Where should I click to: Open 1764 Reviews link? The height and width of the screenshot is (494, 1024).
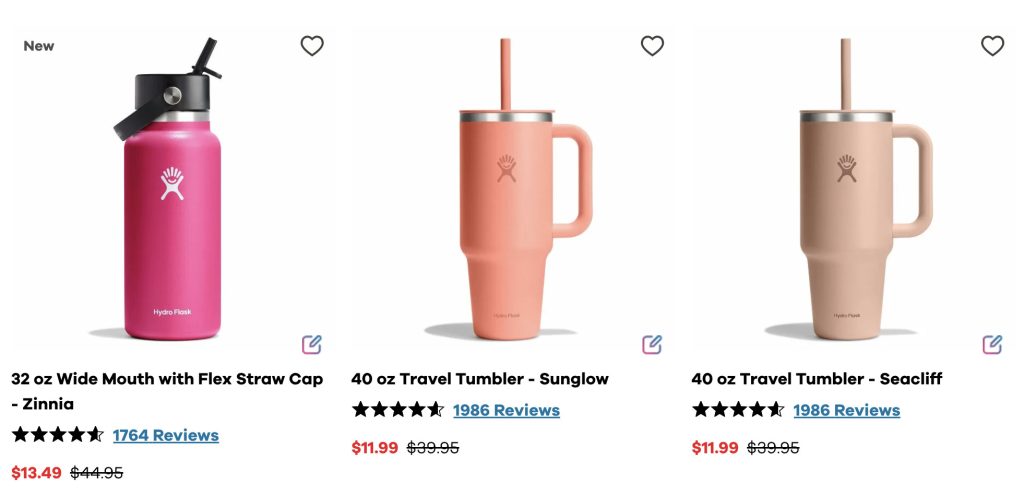click(x=165, y=435)
